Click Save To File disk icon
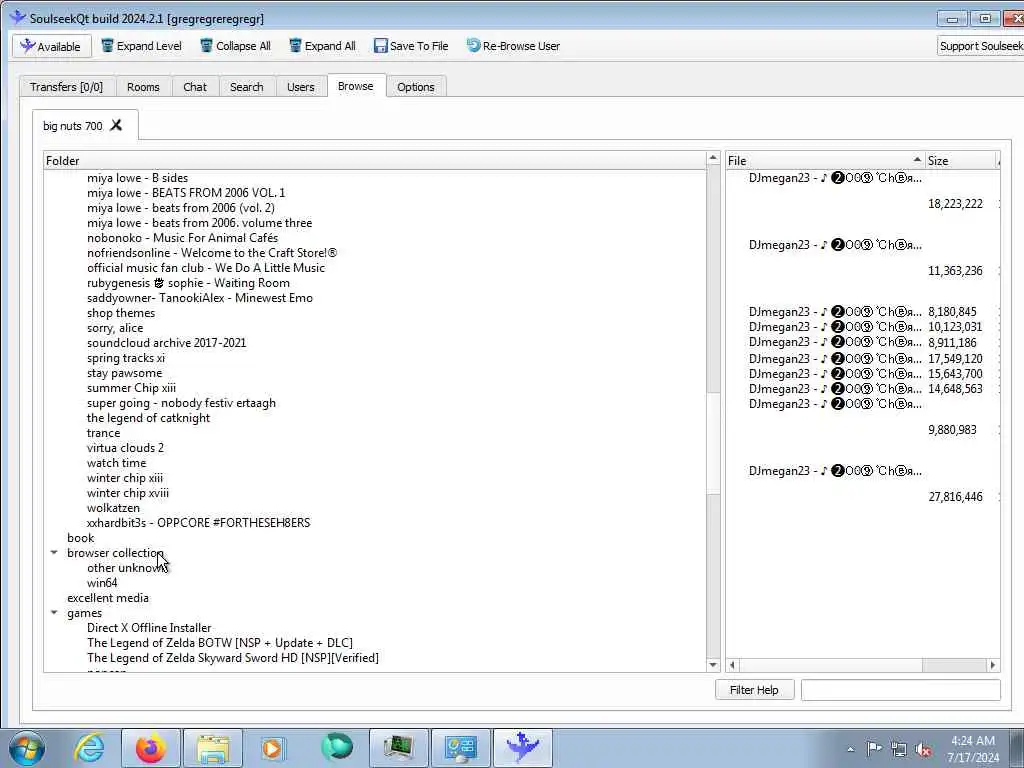1024x768 pixels. (381, 46)
